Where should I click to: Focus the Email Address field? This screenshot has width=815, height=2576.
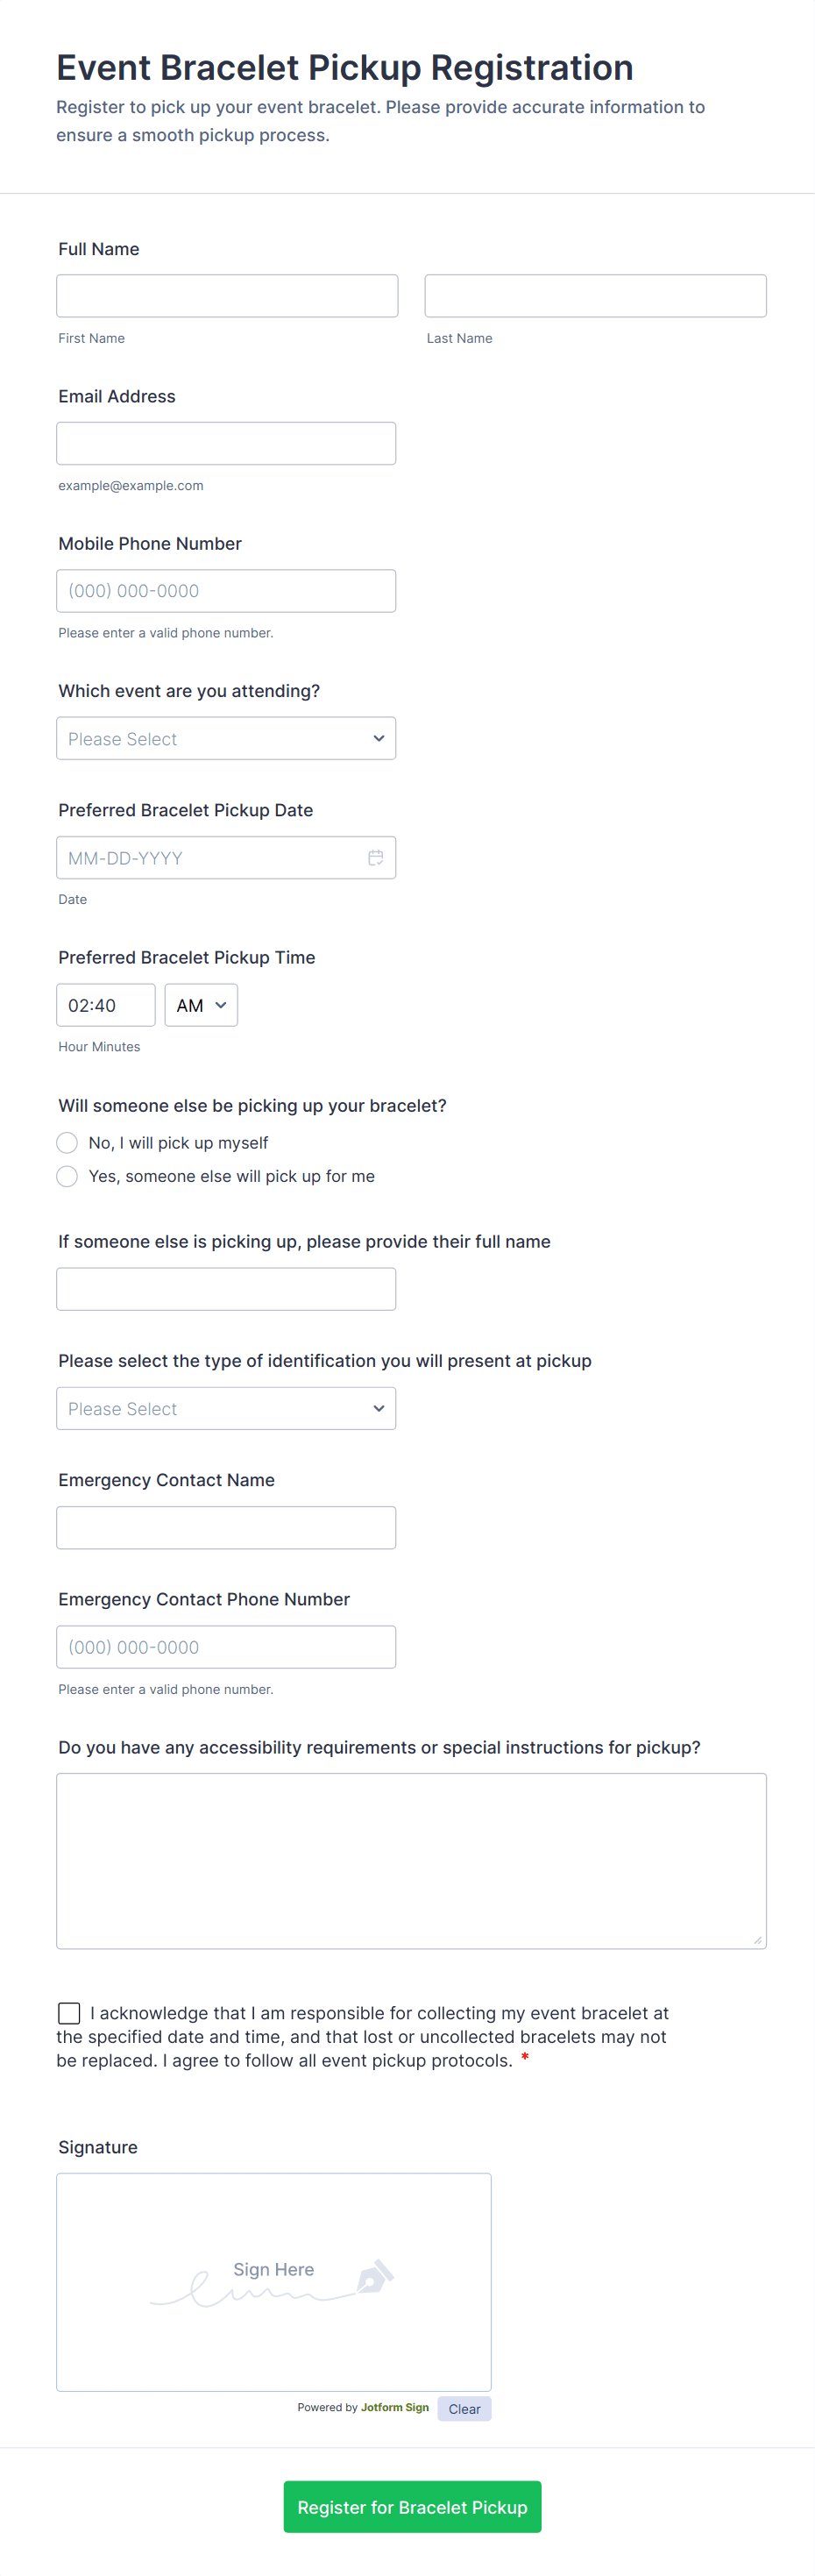(226, 443)
